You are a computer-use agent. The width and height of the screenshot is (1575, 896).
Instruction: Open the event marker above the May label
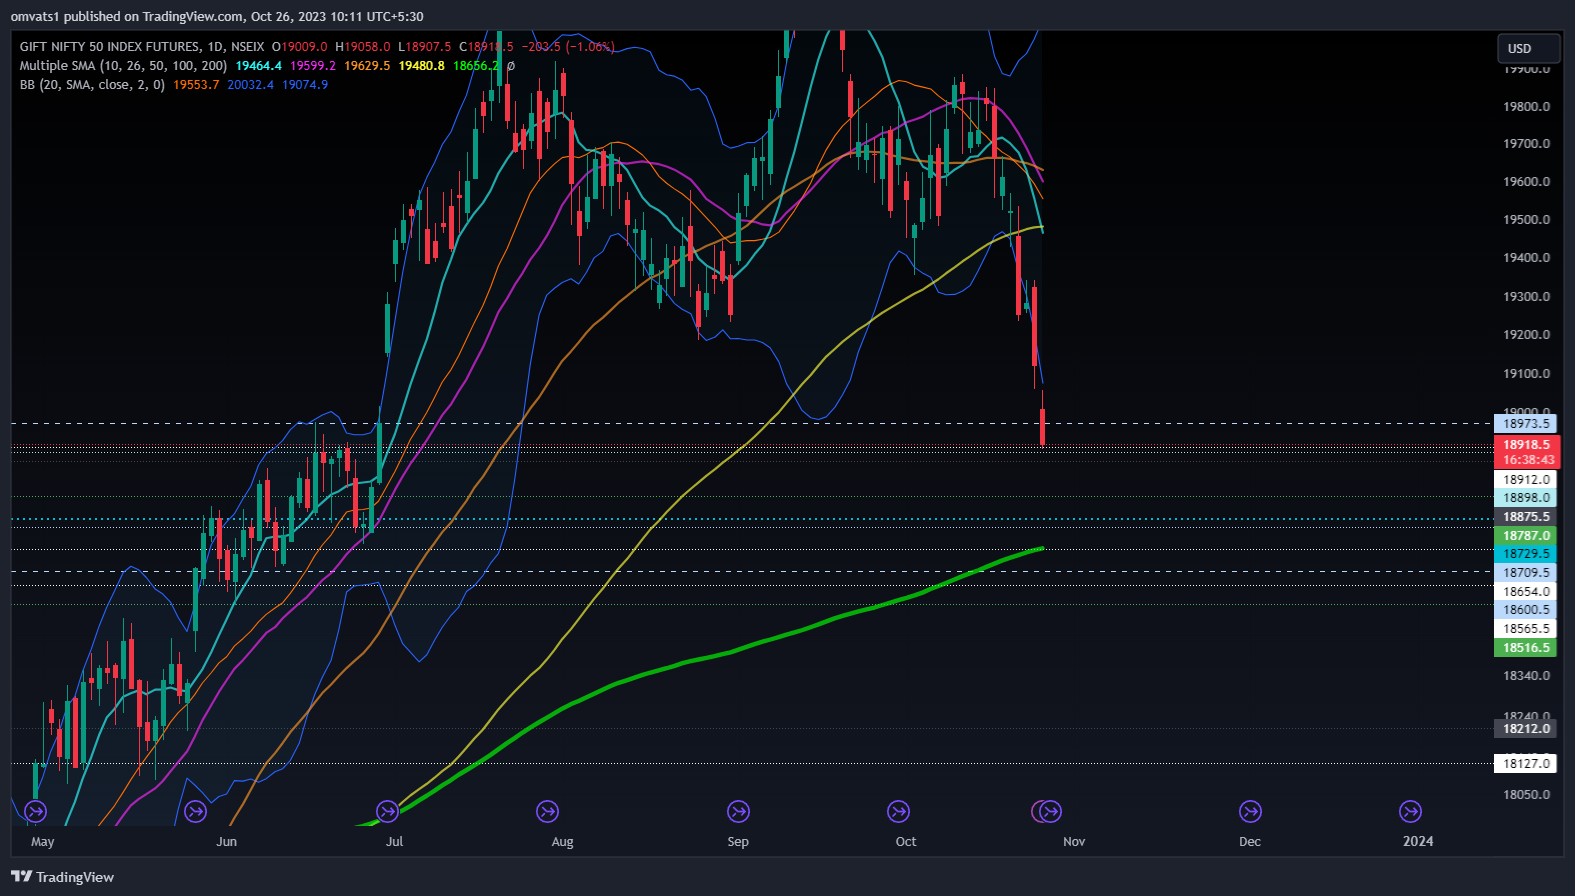[x=35, y=811]
